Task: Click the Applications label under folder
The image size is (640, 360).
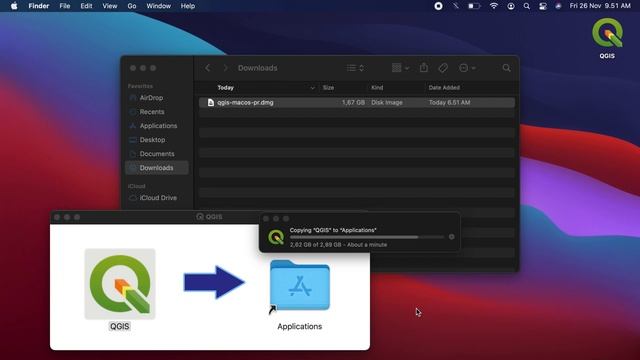Action: 300,326
